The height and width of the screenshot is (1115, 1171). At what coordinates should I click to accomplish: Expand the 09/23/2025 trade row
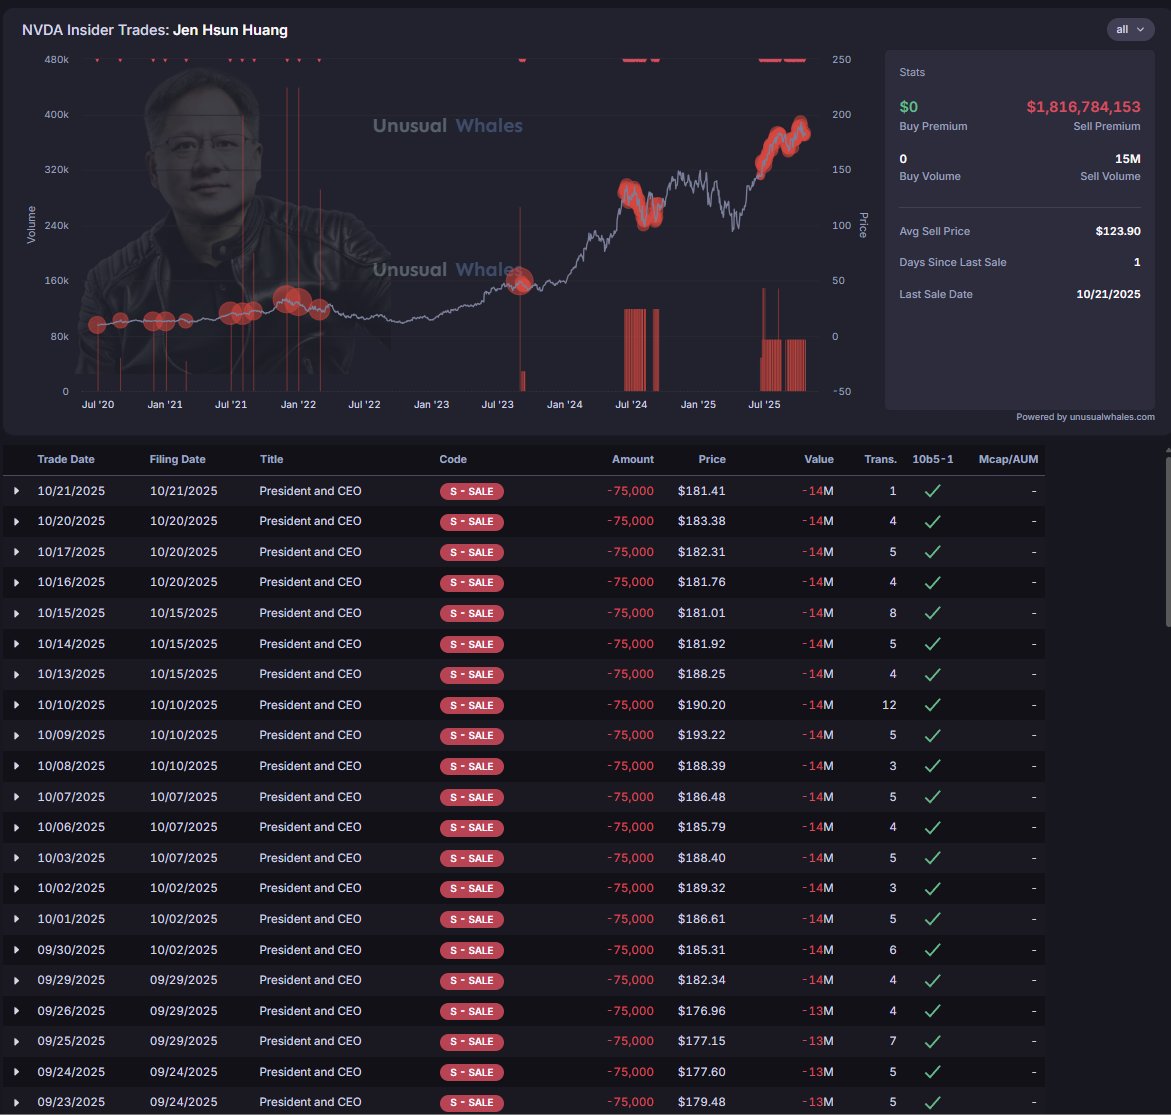pos(16,1102)
